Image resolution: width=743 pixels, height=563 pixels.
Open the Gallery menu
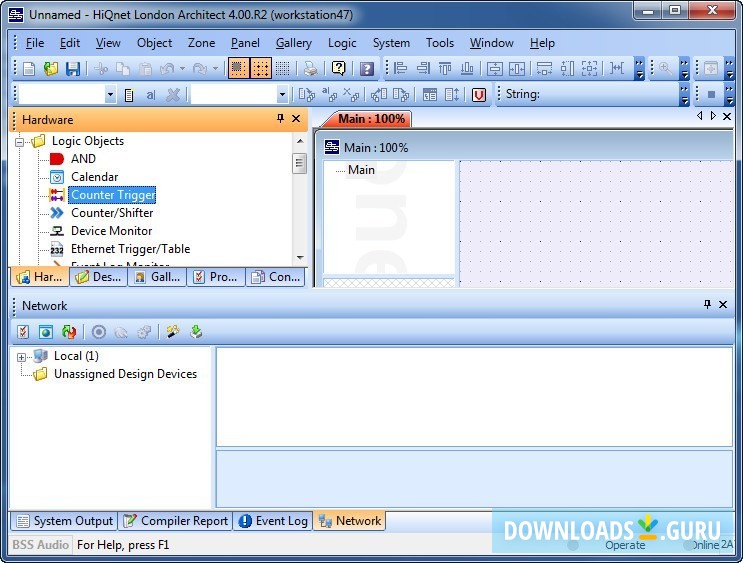click(294, 43)
